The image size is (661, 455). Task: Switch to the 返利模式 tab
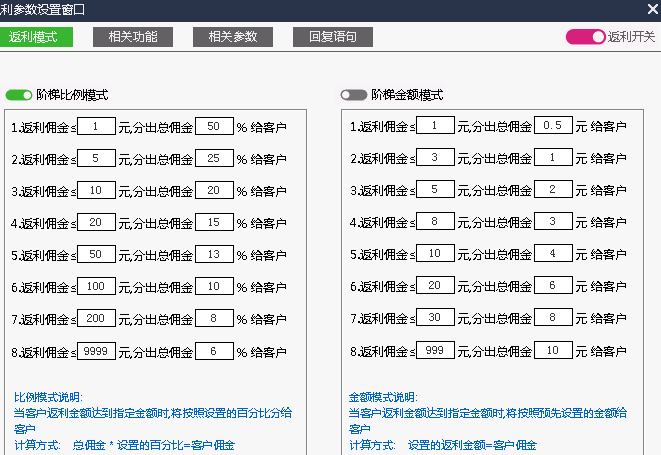[x=36, y=37]
